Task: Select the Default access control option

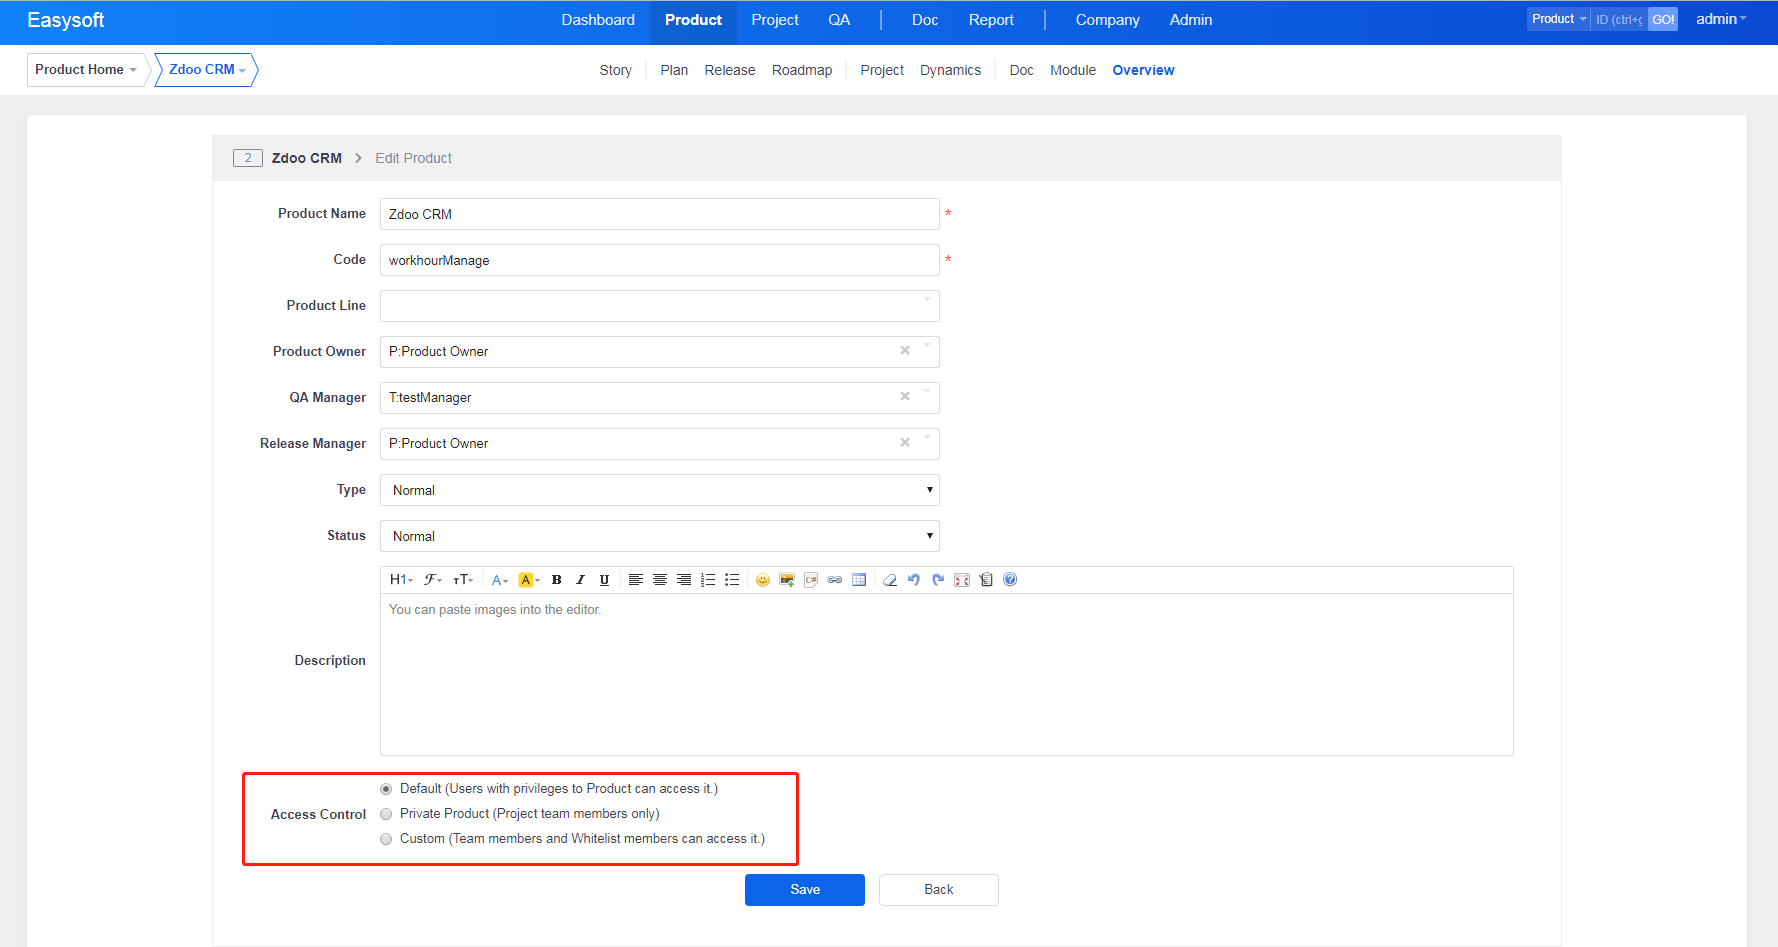Action: click(x=386, y=789)
